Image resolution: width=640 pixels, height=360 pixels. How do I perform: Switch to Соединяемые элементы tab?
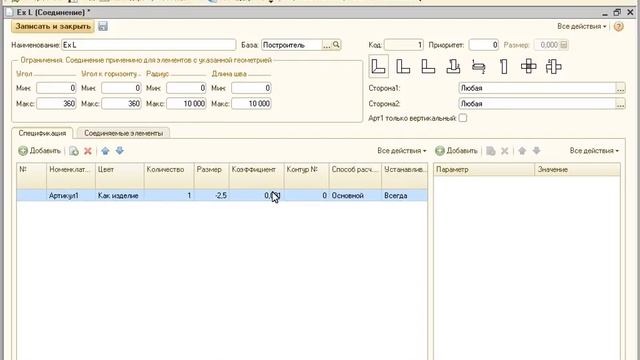coord(123,133)
